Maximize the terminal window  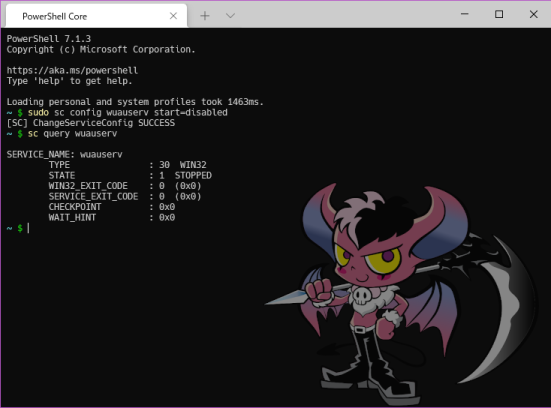click(499, 14)
